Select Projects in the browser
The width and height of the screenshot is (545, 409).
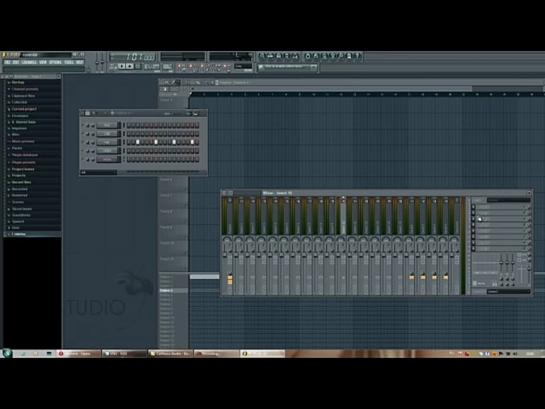19,175
